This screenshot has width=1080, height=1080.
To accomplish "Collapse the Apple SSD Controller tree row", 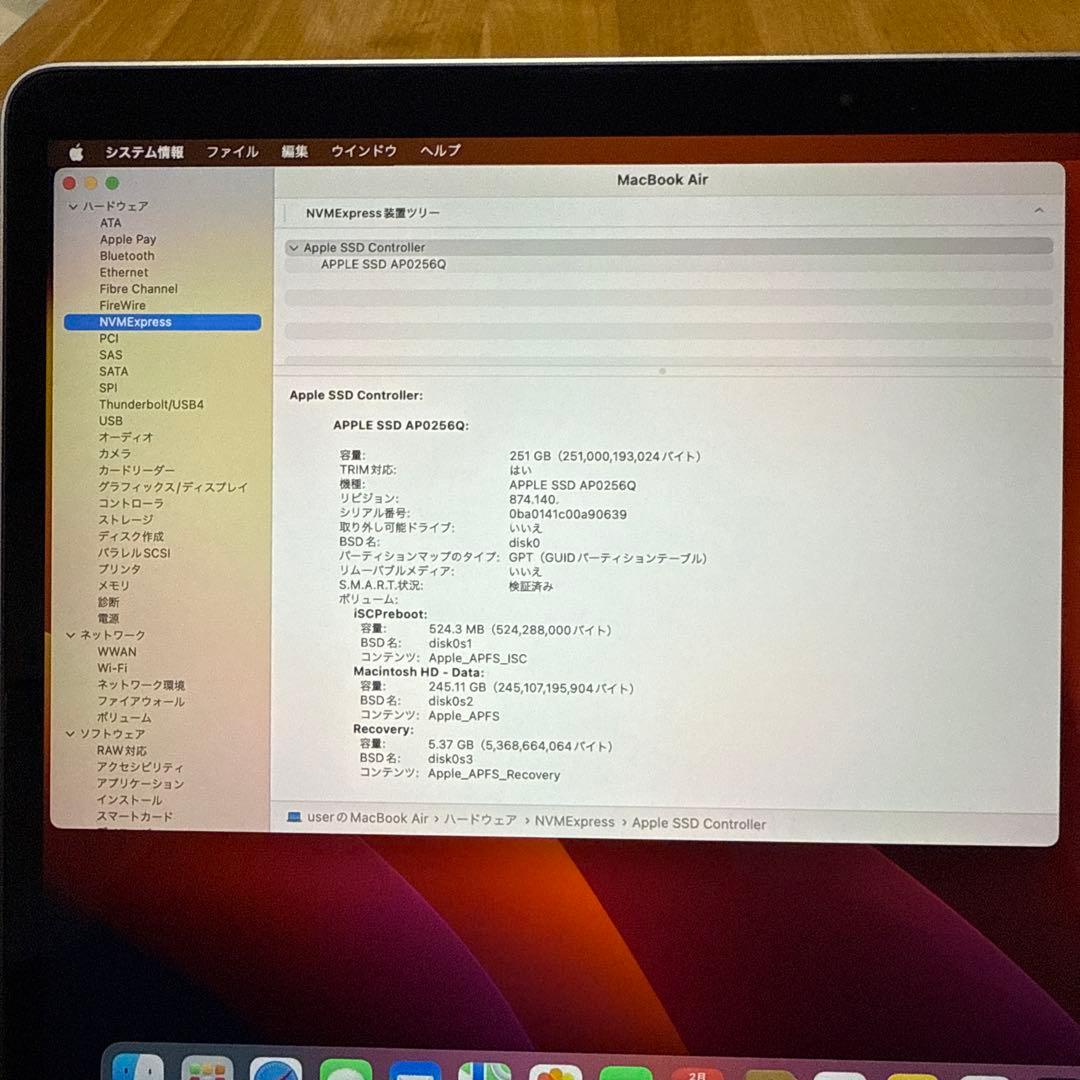I will 294,248.
